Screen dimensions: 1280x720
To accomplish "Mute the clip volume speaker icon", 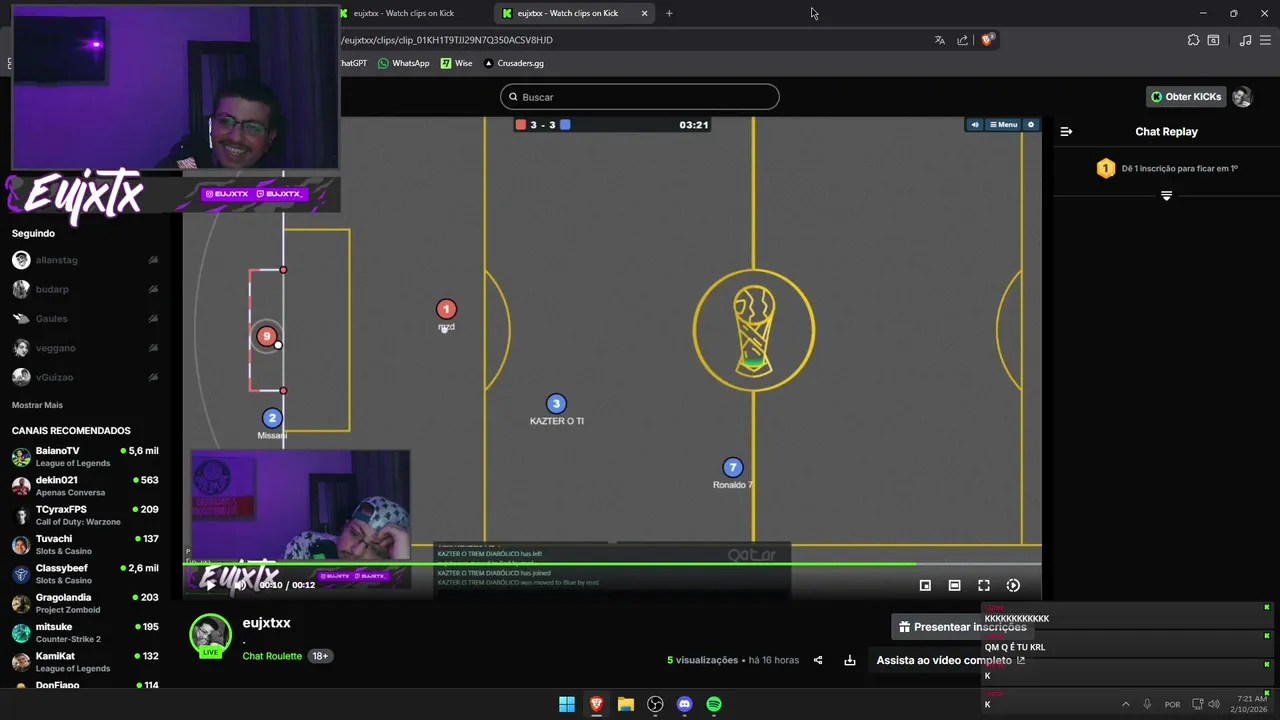I will pyautogui.click(x=240, y=585).
